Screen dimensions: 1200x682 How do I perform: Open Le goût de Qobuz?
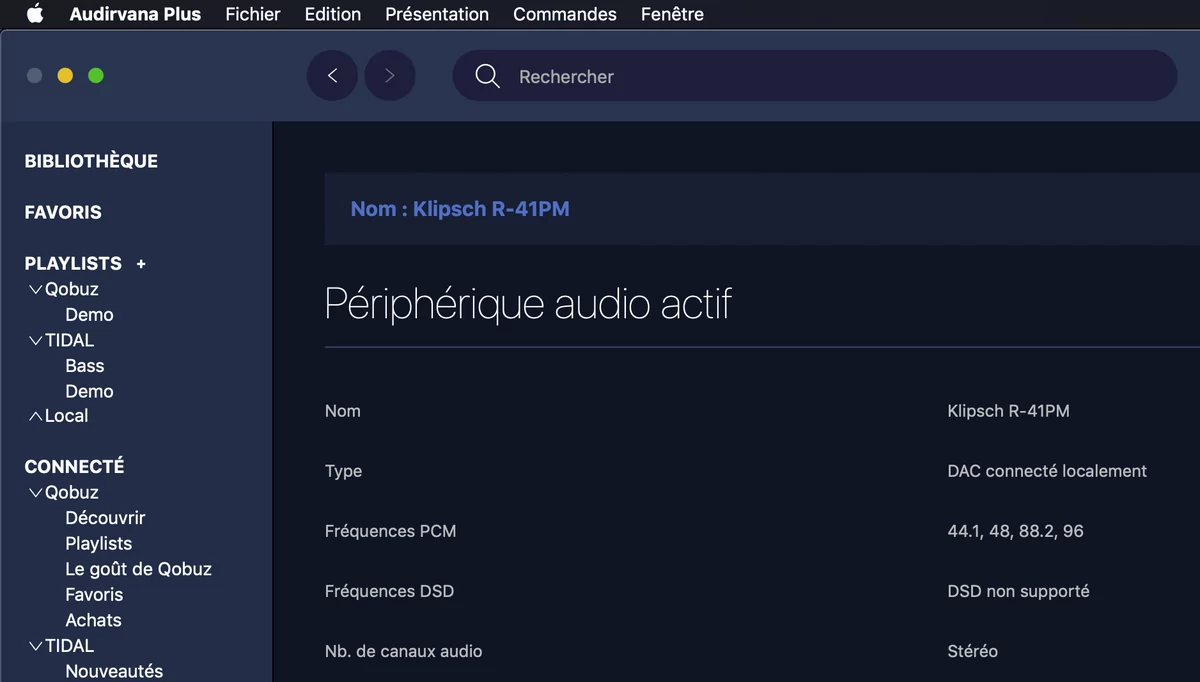coord(139,569)
